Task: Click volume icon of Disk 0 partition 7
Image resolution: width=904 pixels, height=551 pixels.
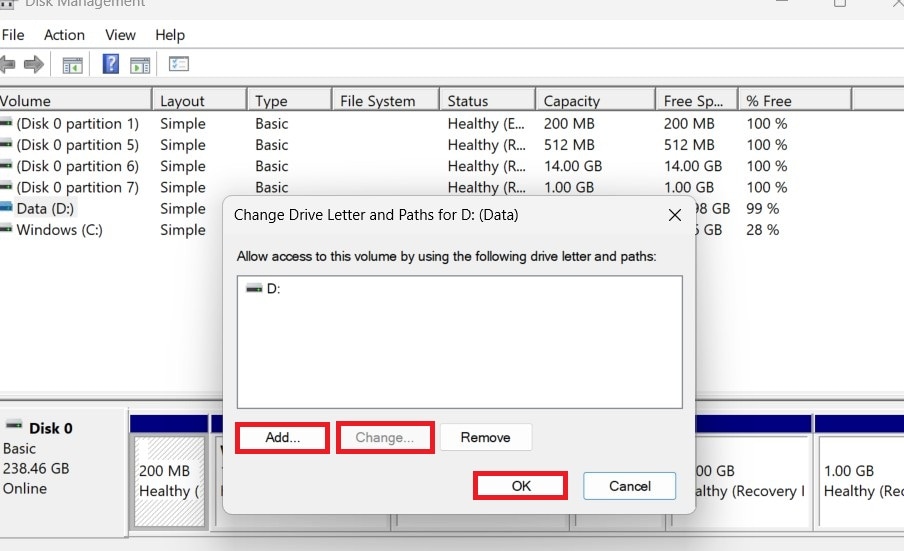Action: pyautogui.click(x=6, y=186)
